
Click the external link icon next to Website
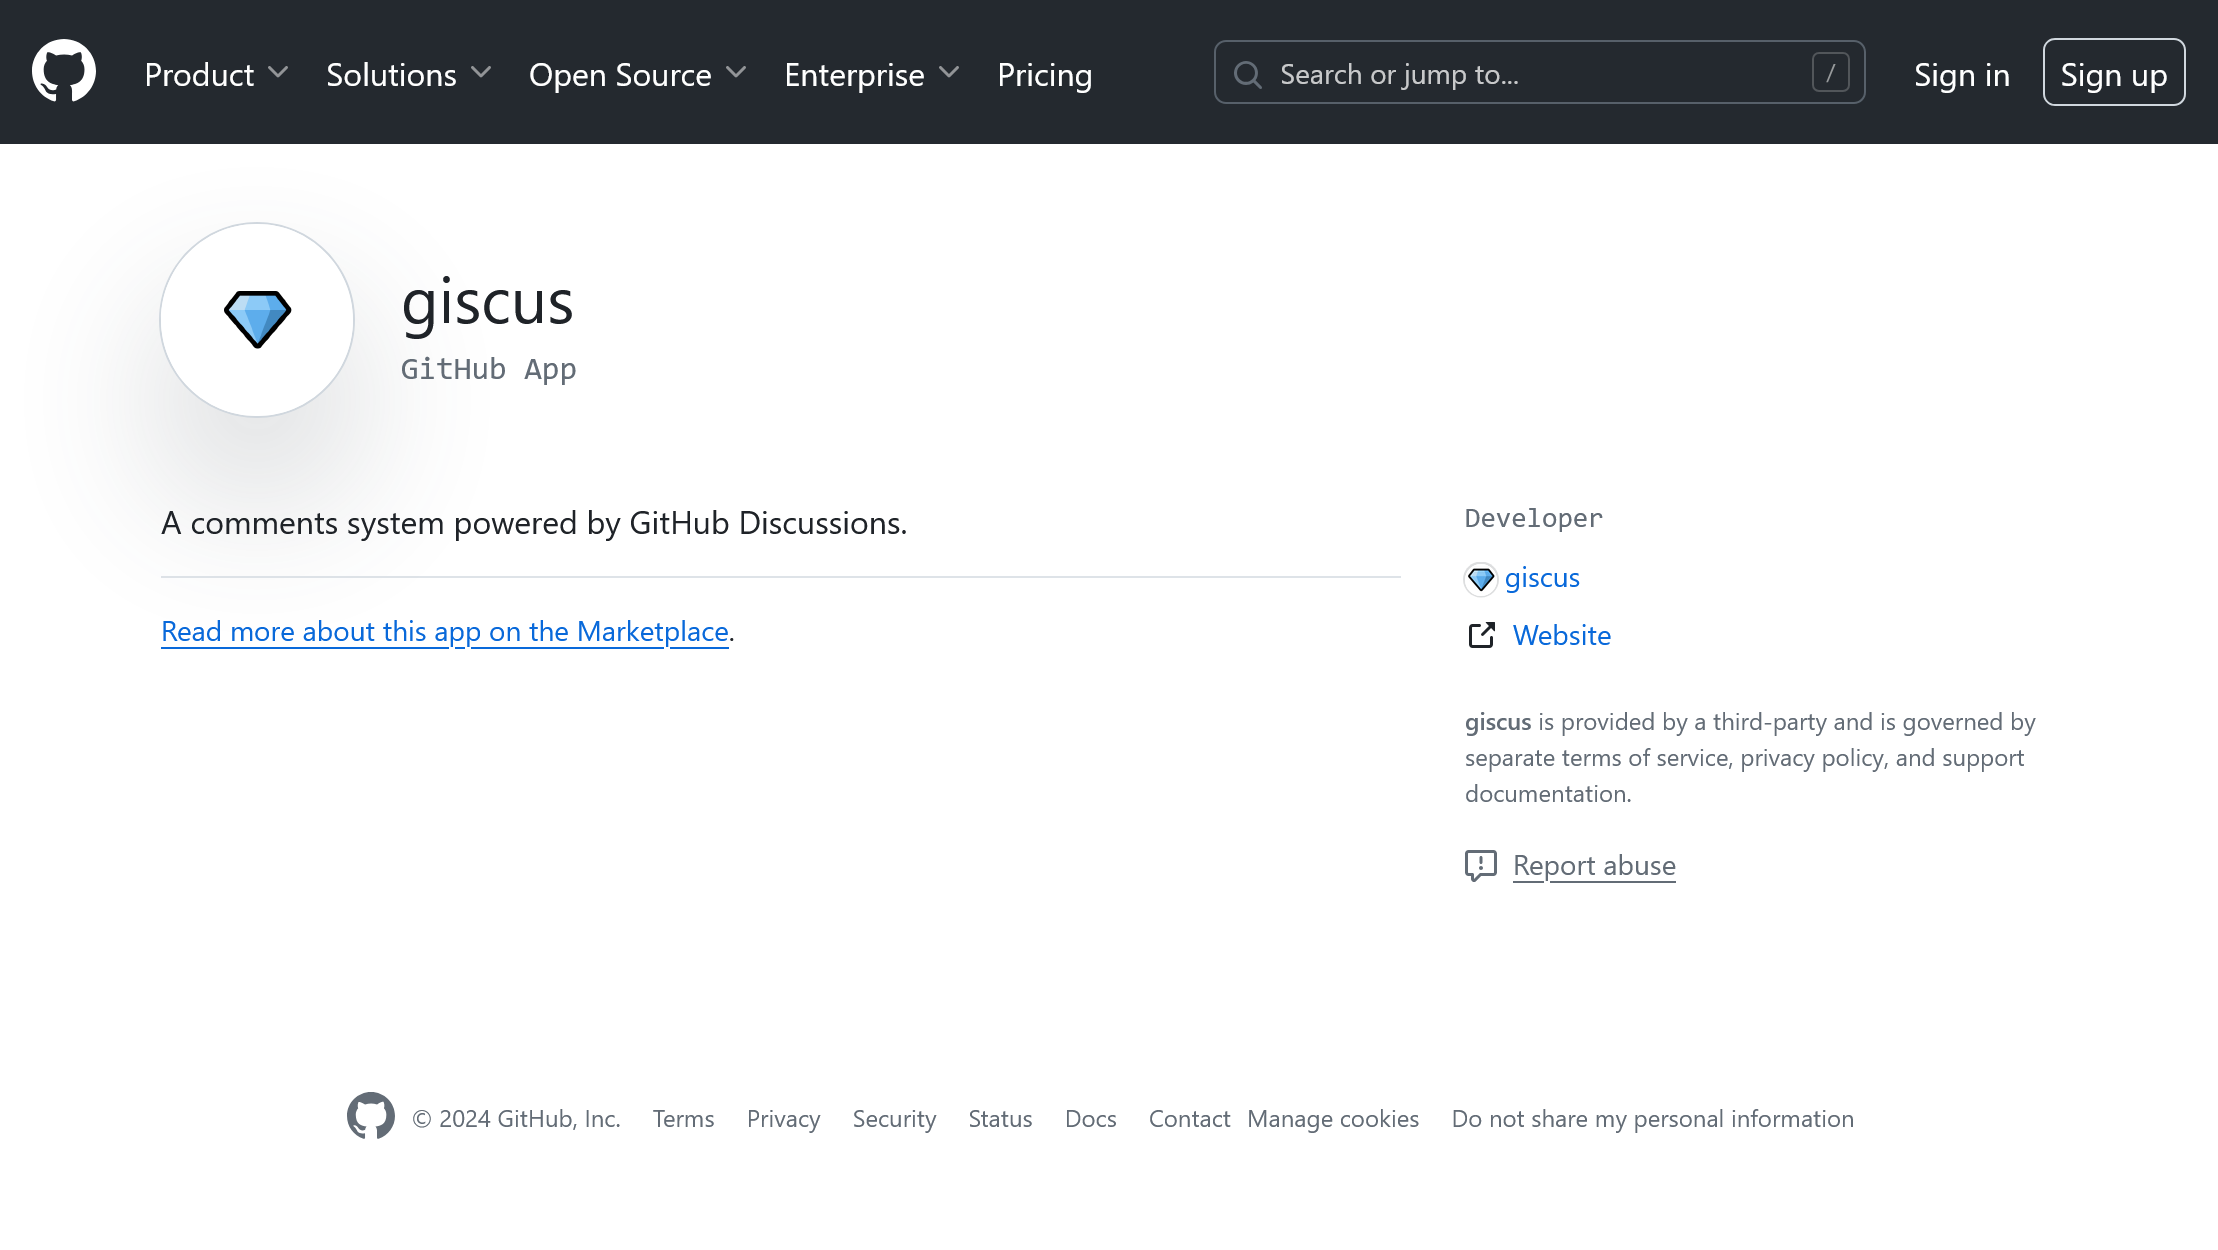click(x=1481, y=635)
